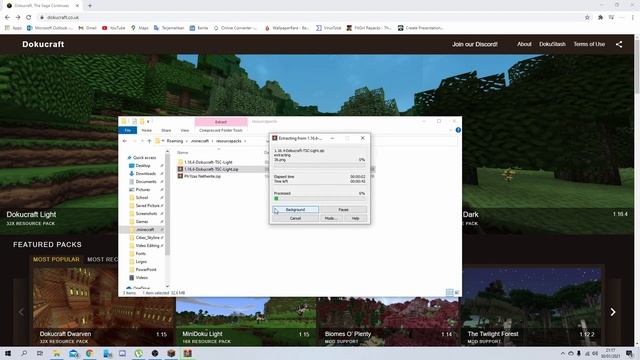Click the share icon on Dokucraft header
The image size is (640, 360).
point(619,44)
